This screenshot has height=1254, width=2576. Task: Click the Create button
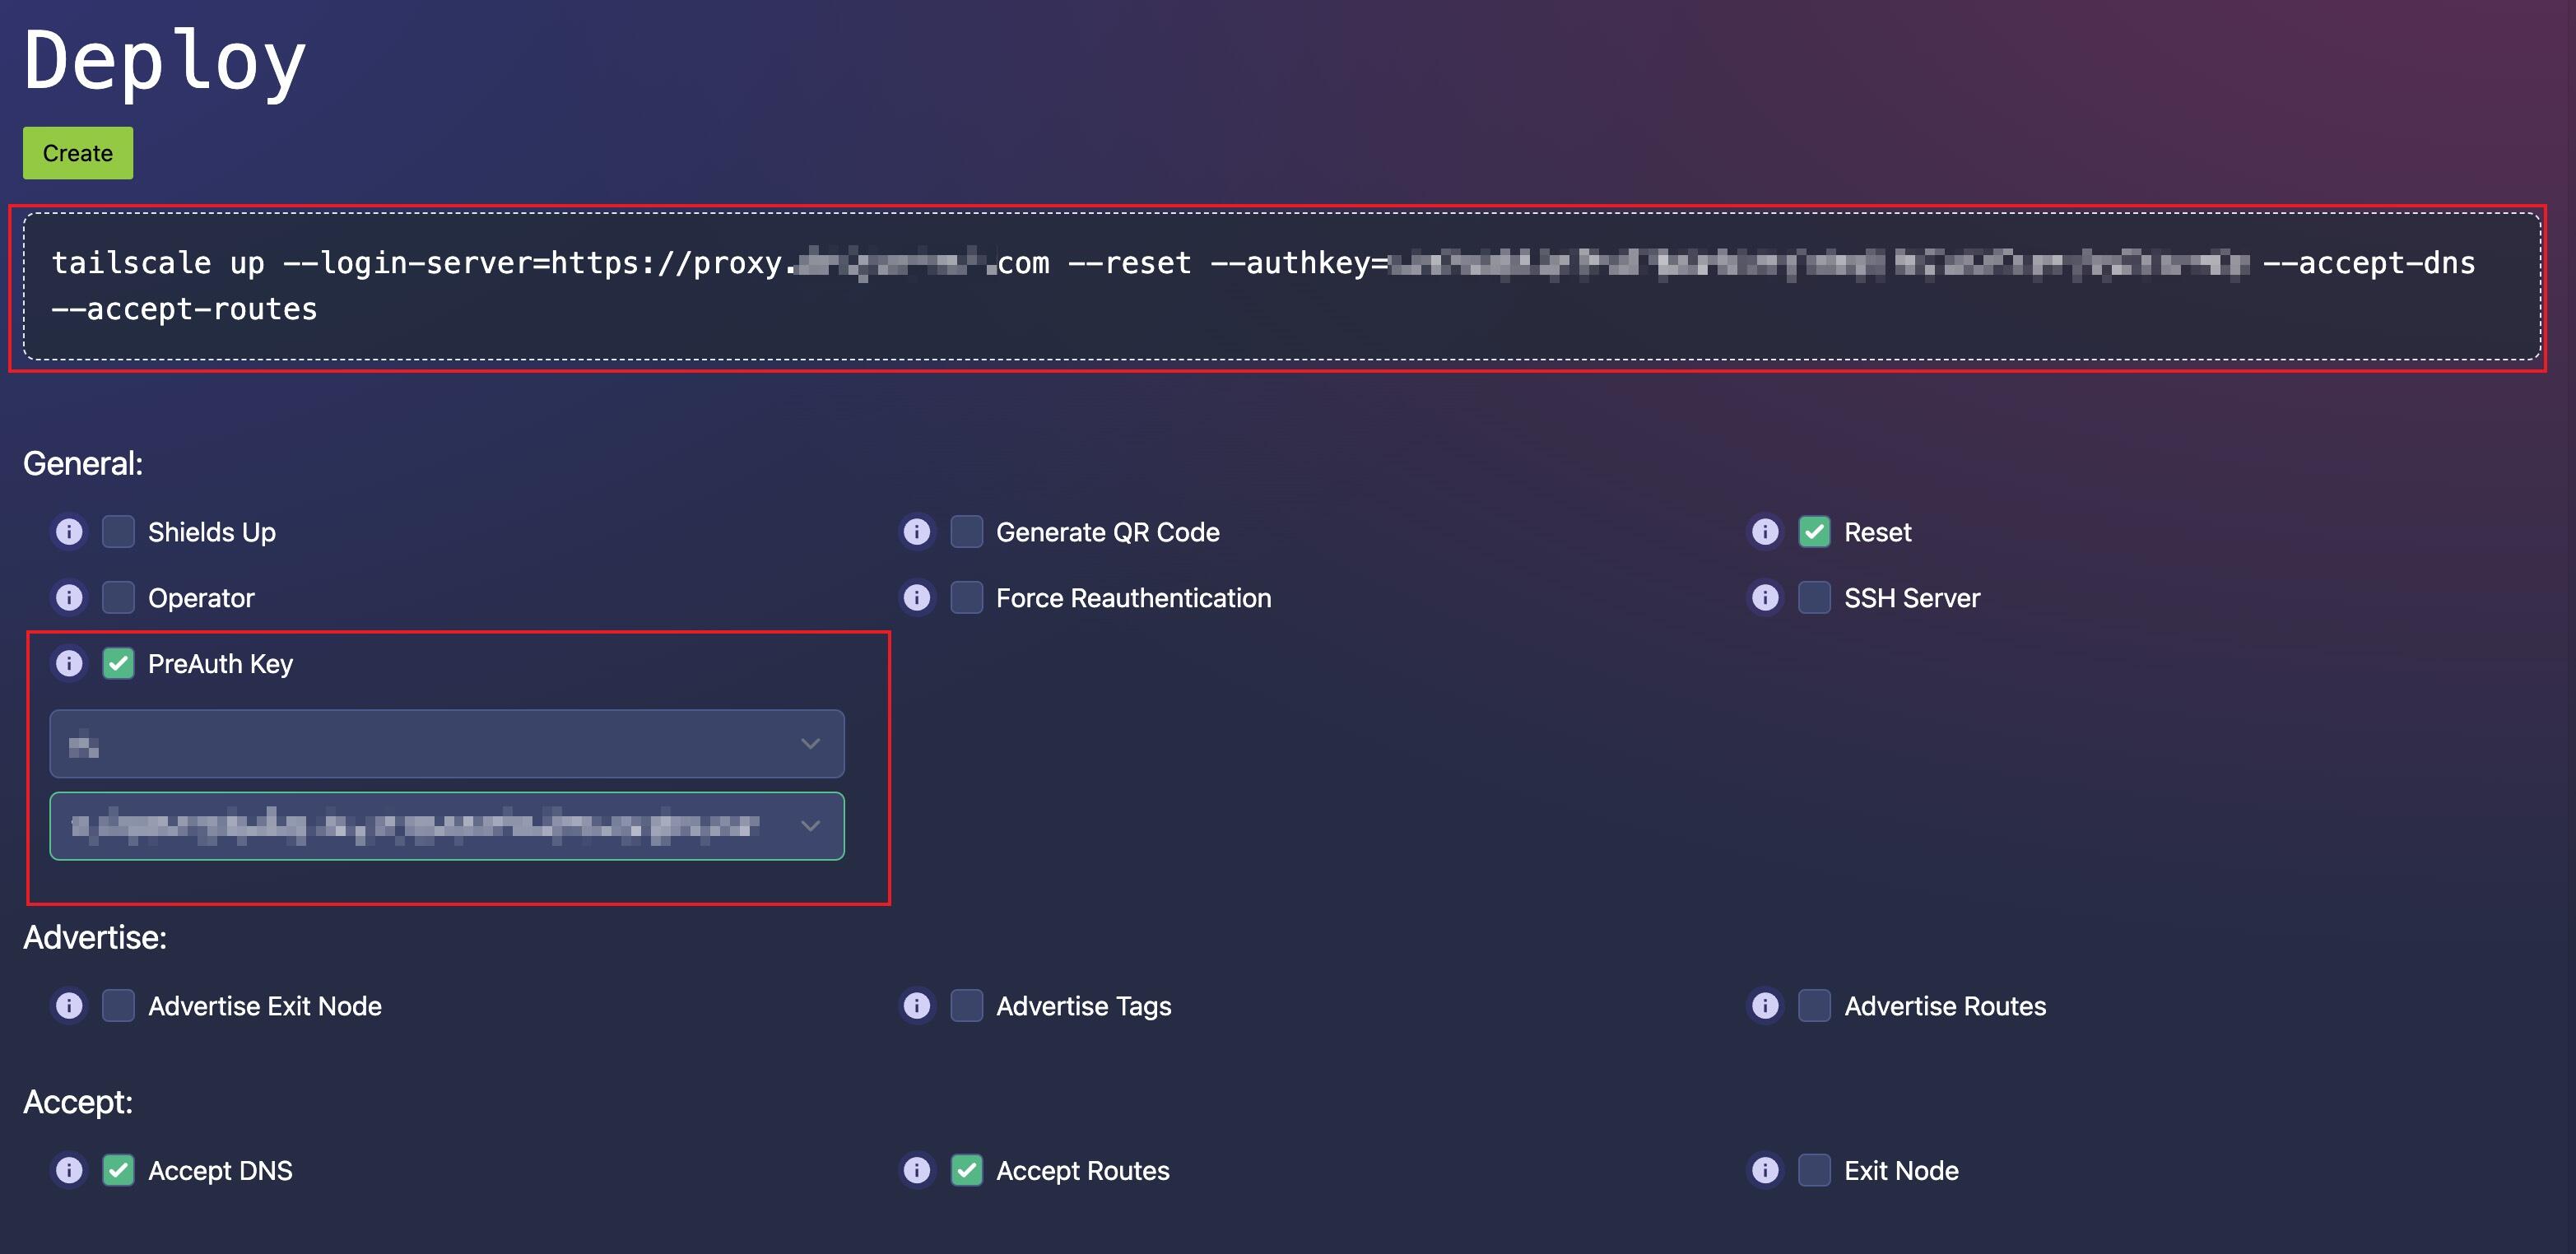(x=77, y=151)
